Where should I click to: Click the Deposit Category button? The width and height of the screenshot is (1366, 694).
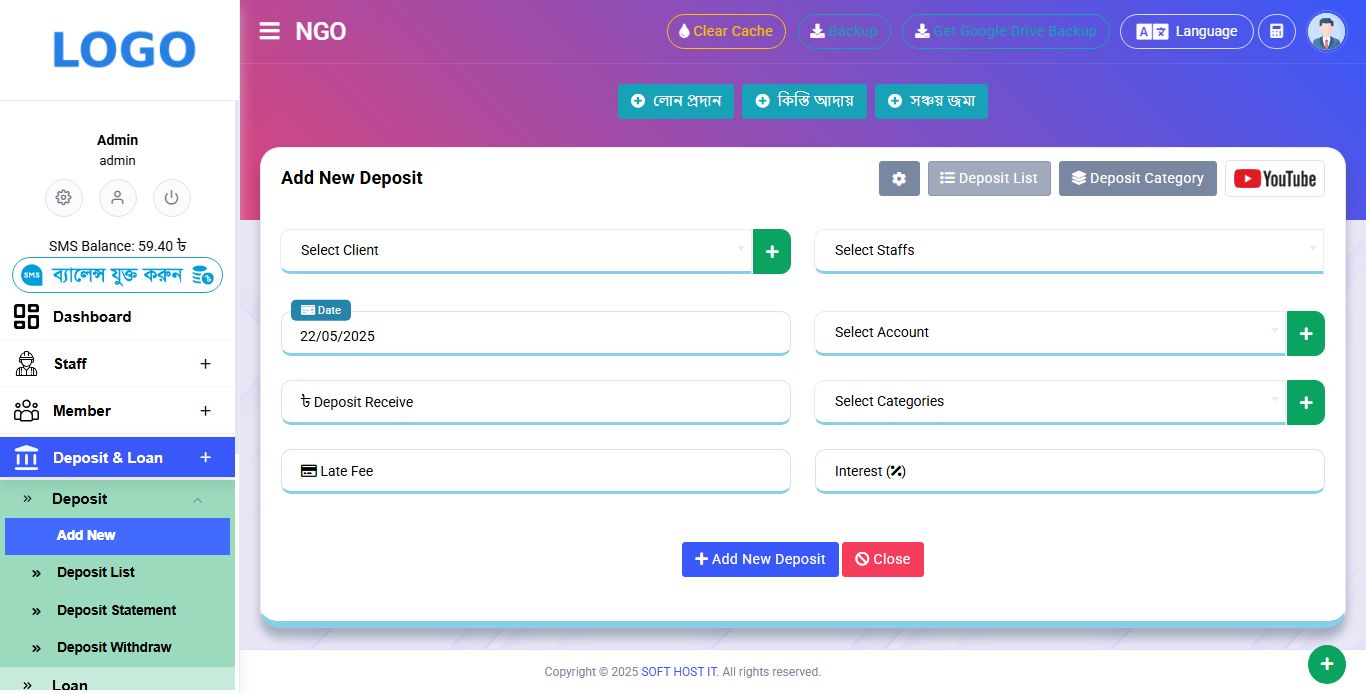click(x=1138, y=178)
